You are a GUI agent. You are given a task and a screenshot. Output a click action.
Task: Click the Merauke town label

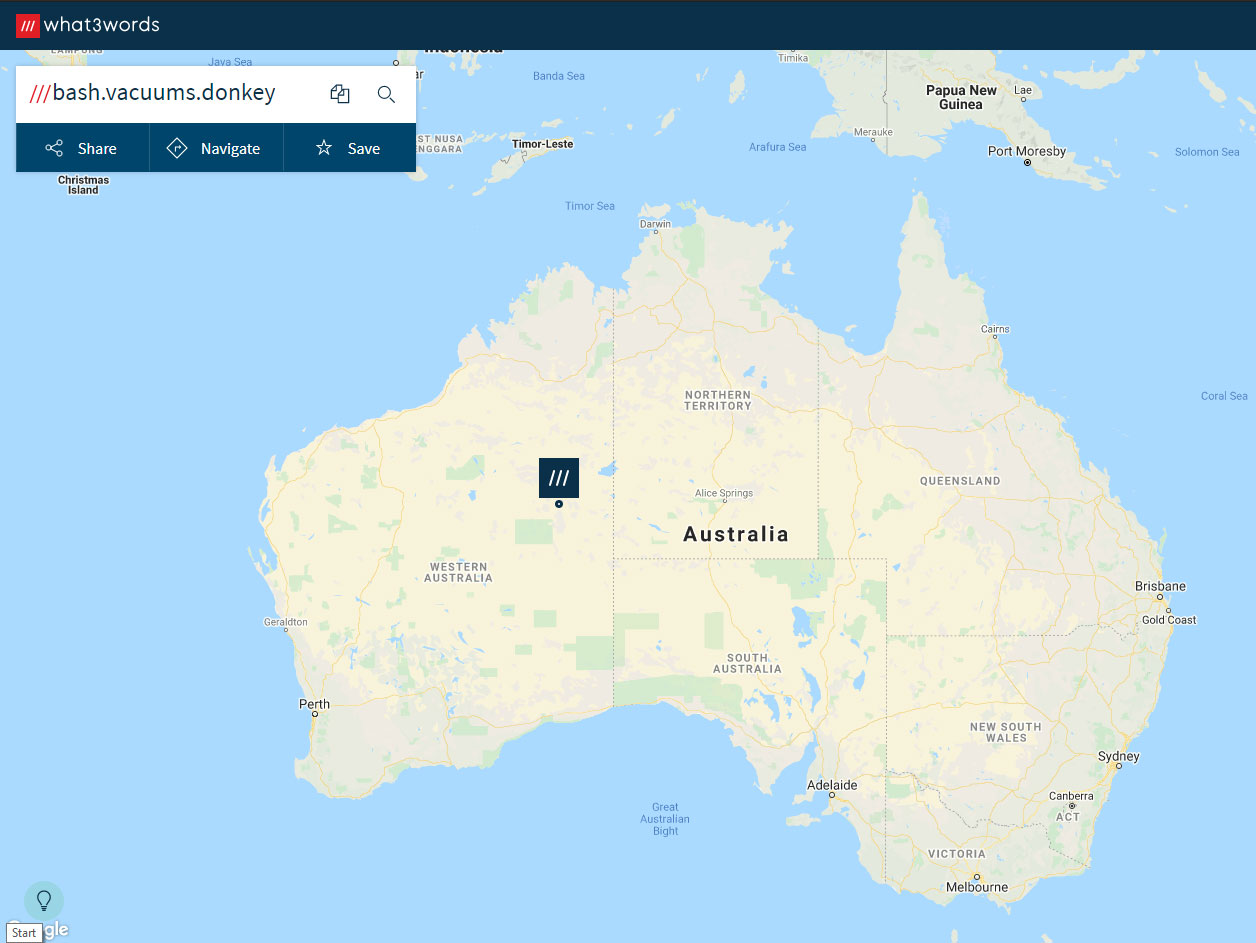873,132
